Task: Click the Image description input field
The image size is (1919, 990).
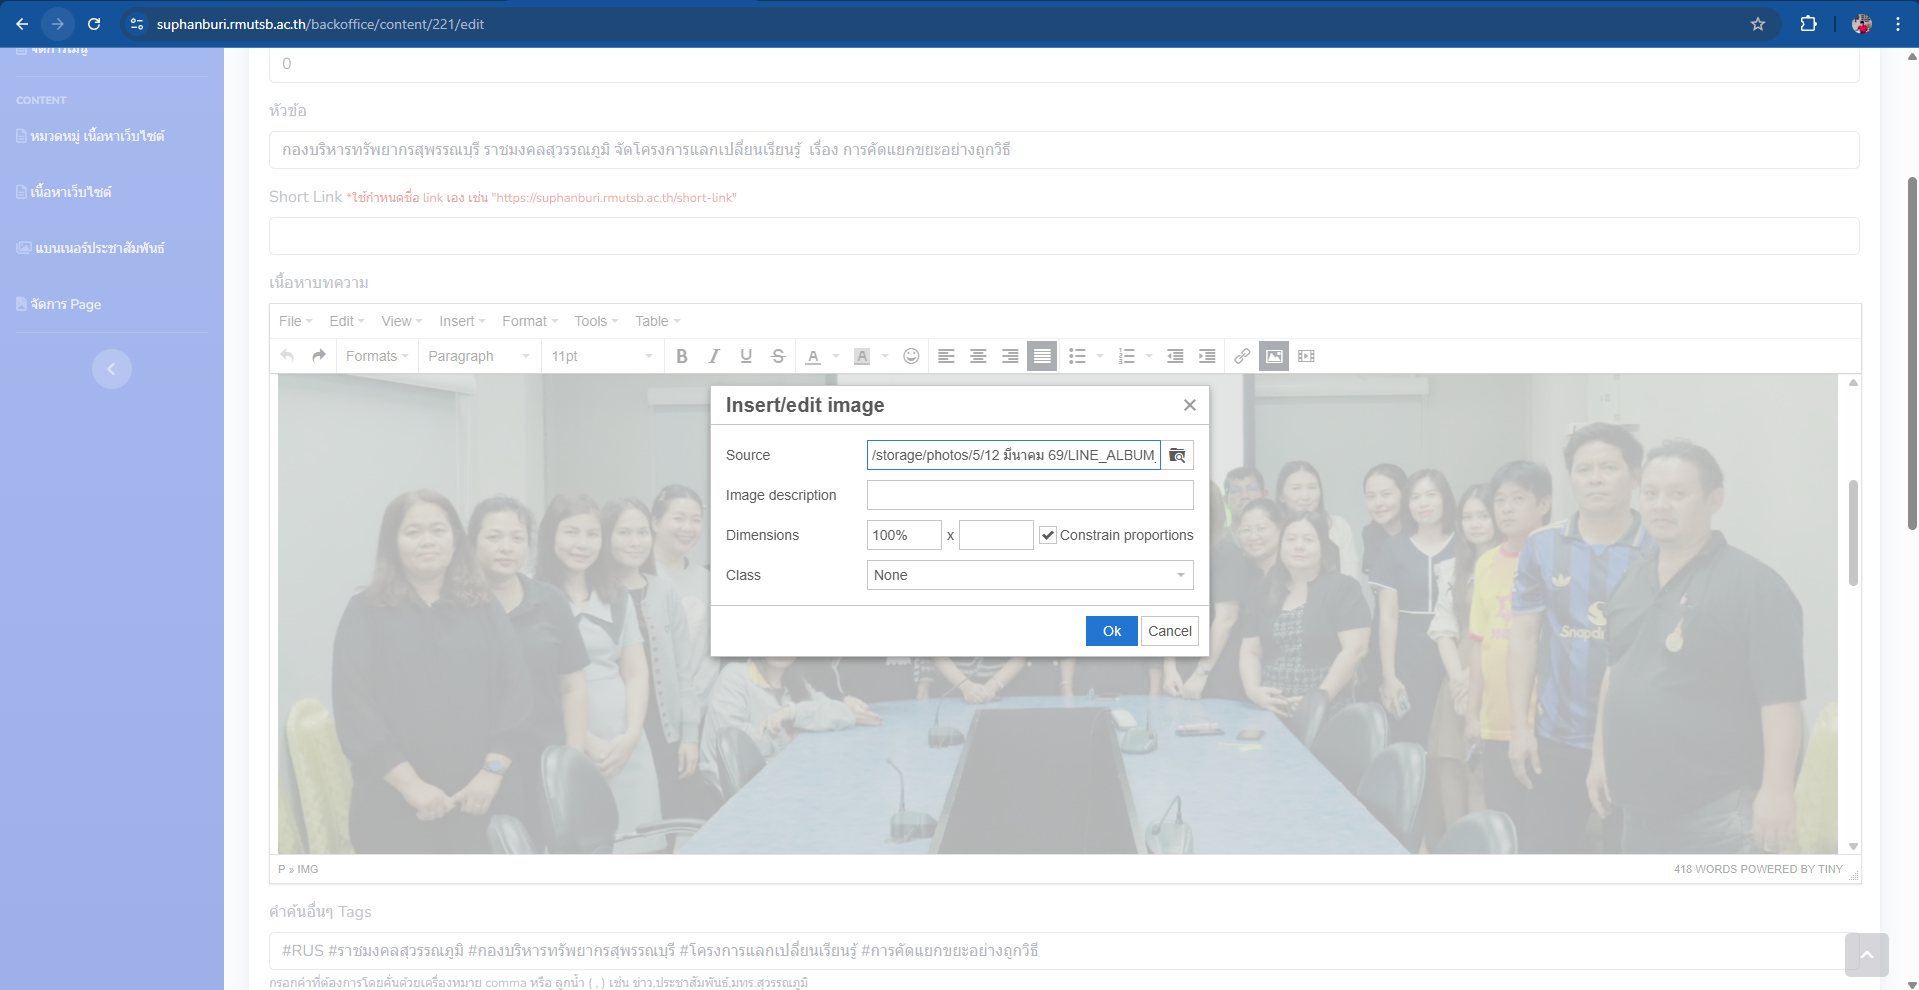Action: pyautogui.click(x=1029, y=495)
